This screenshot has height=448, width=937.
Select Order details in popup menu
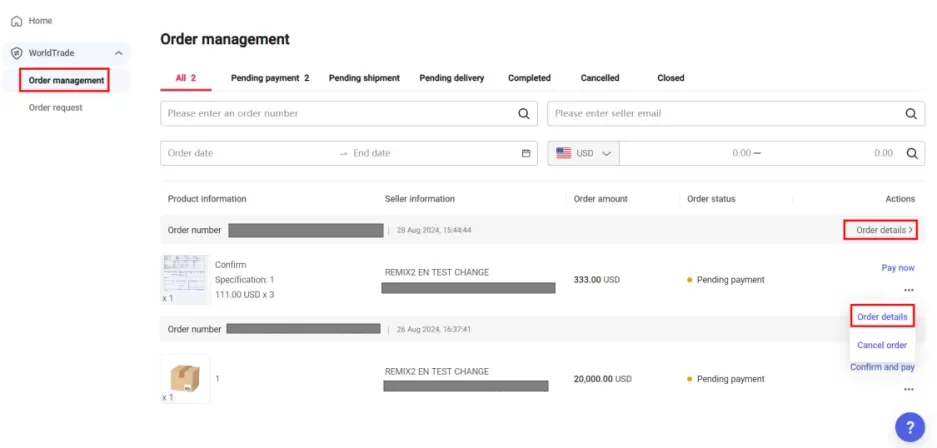882,317
